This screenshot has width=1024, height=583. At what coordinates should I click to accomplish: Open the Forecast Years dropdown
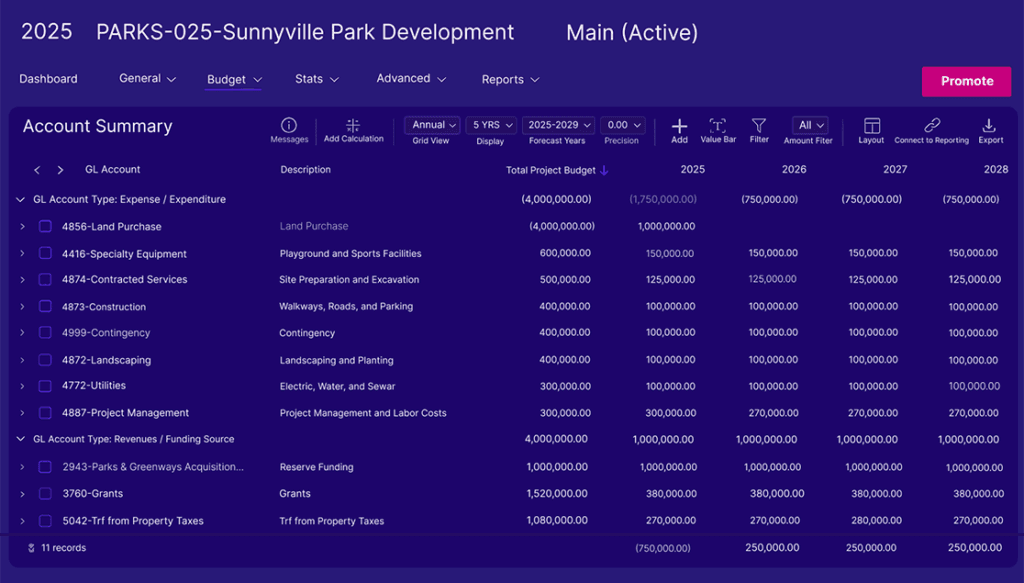(x=558, y=124)
